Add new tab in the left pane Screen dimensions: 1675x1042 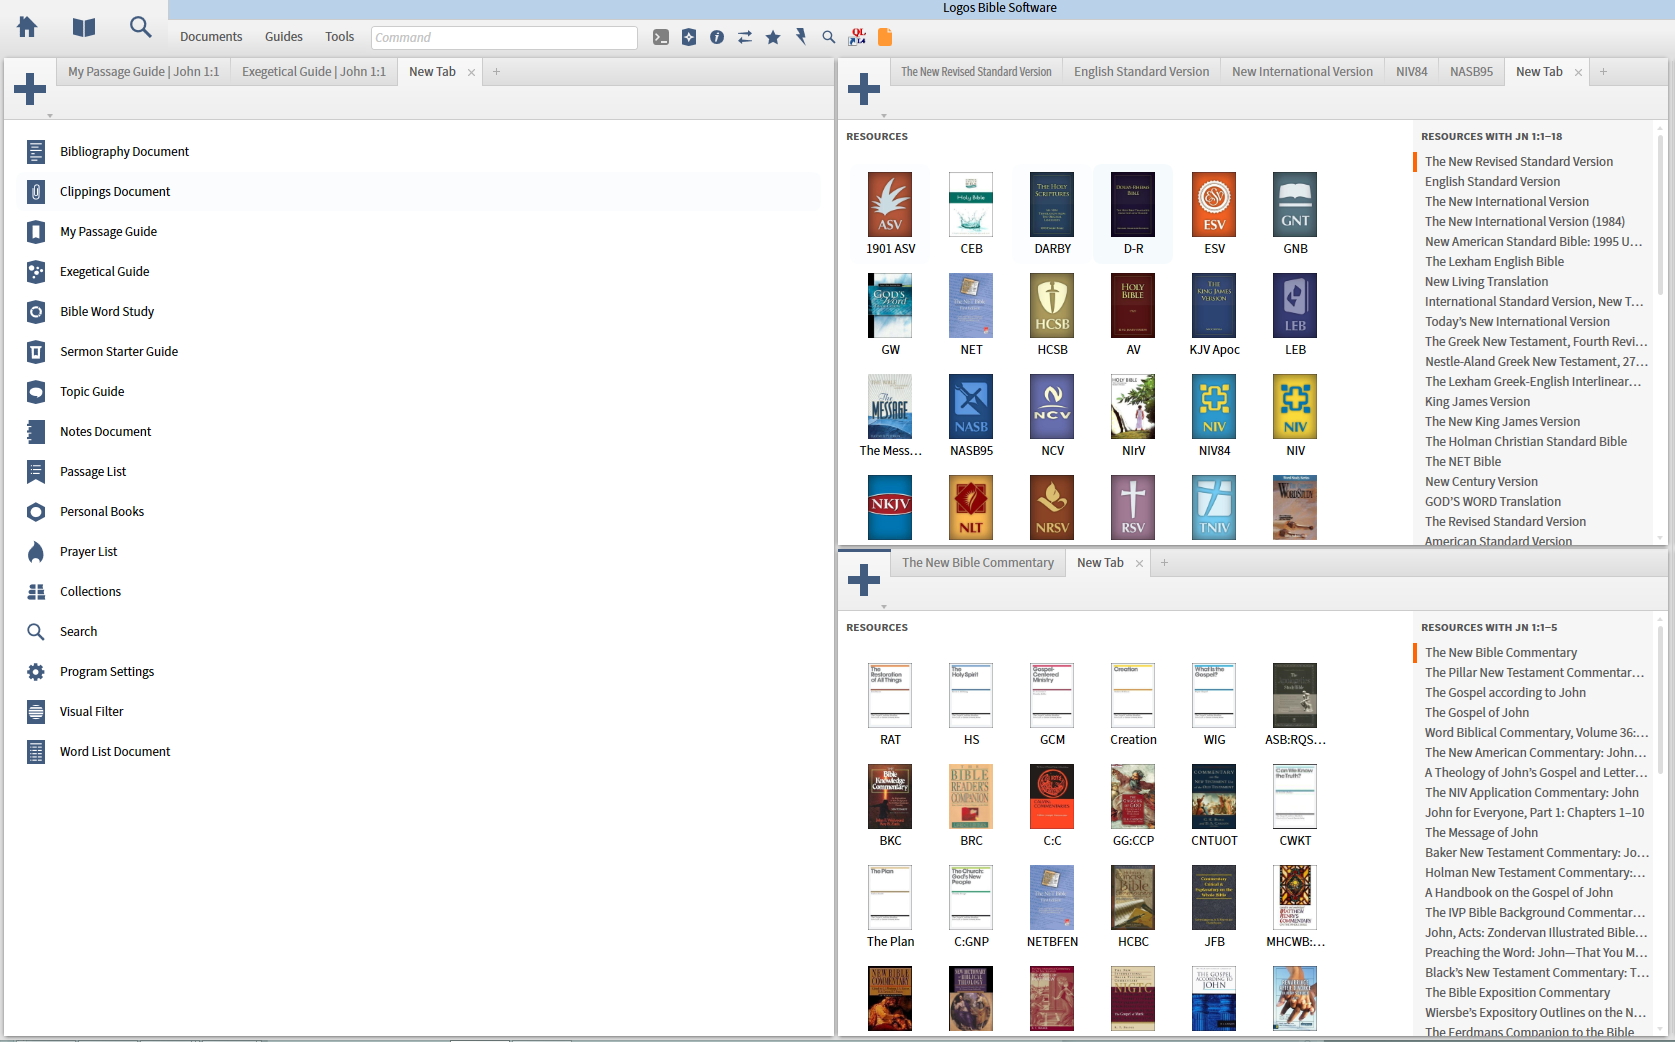(x=496, y=72)
